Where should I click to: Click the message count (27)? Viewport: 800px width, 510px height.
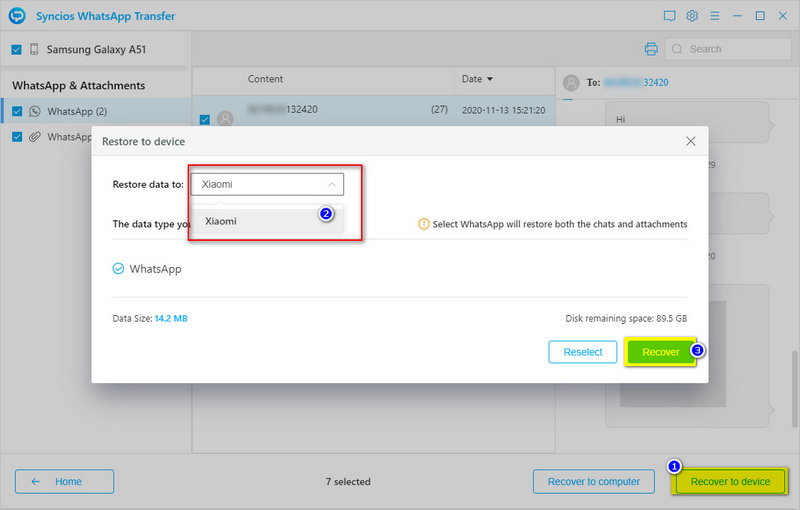[439, 110]
